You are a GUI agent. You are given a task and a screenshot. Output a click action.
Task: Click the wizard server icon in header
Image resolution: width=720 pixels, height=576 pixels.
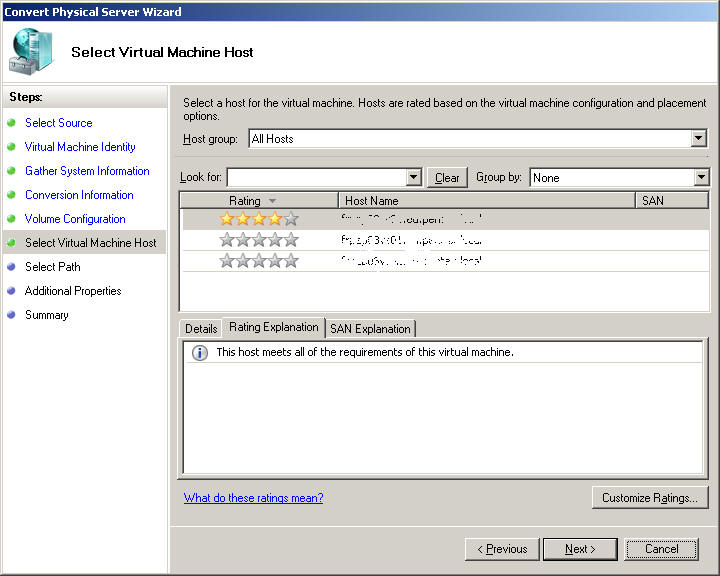(33, 51)
